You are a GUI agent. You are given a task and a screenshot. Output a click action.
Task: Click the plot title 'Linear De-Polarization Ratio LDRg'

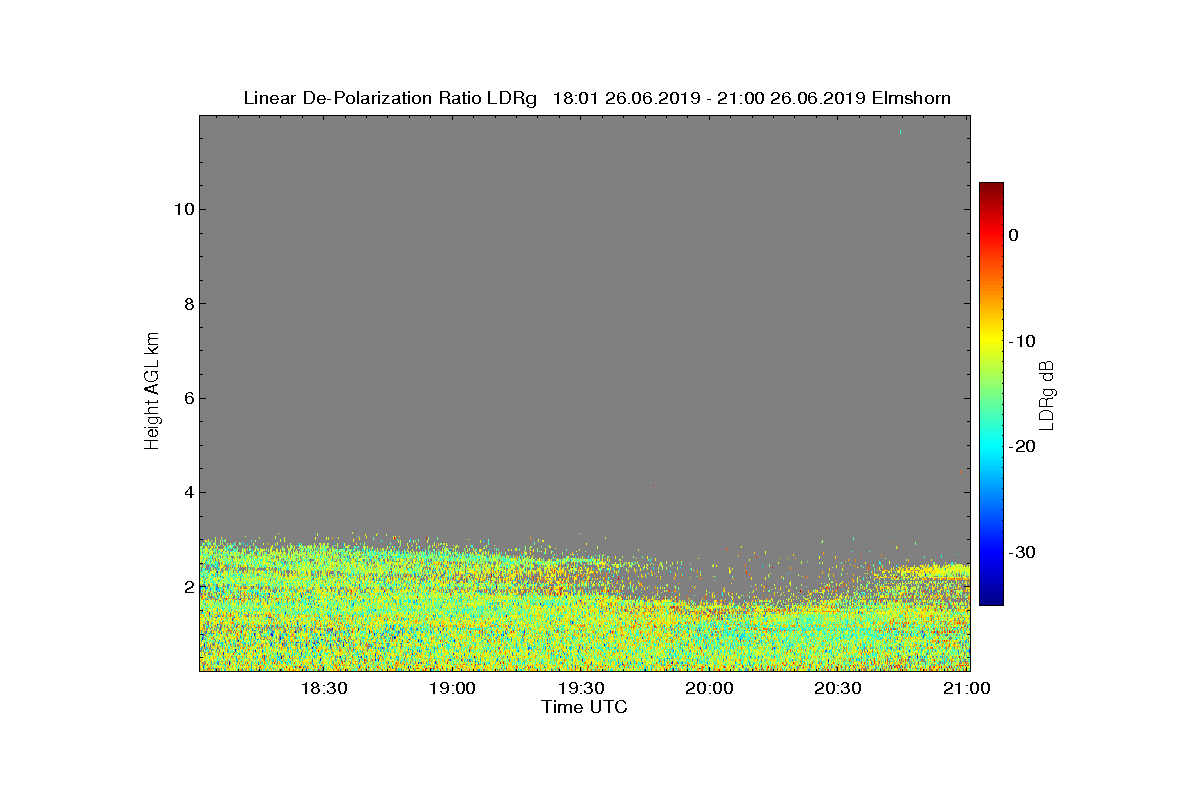[390, 98]
